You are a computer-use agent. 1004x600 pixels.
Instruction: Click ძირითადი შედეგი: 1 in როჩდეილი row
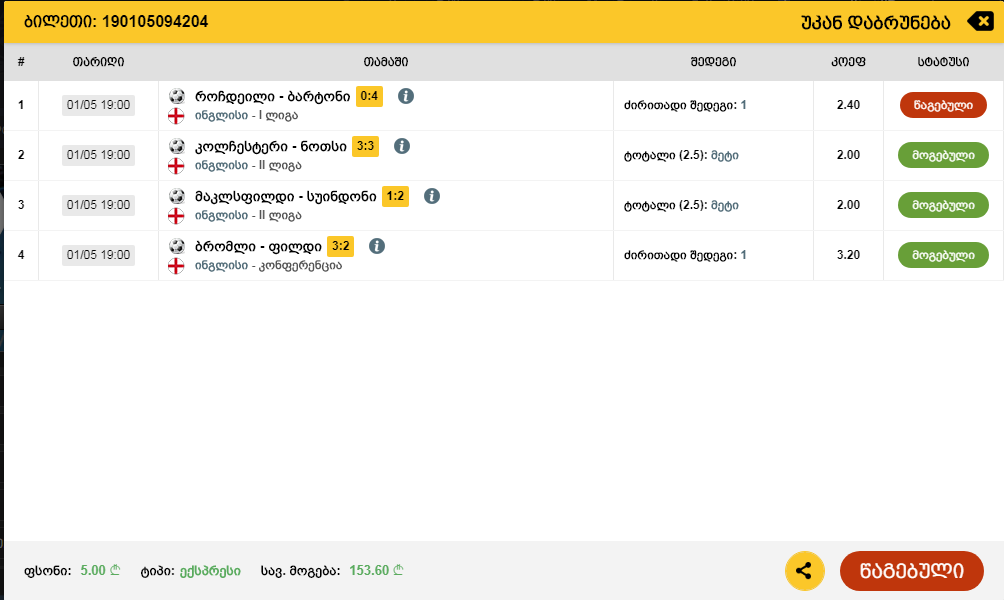(684, 105)
